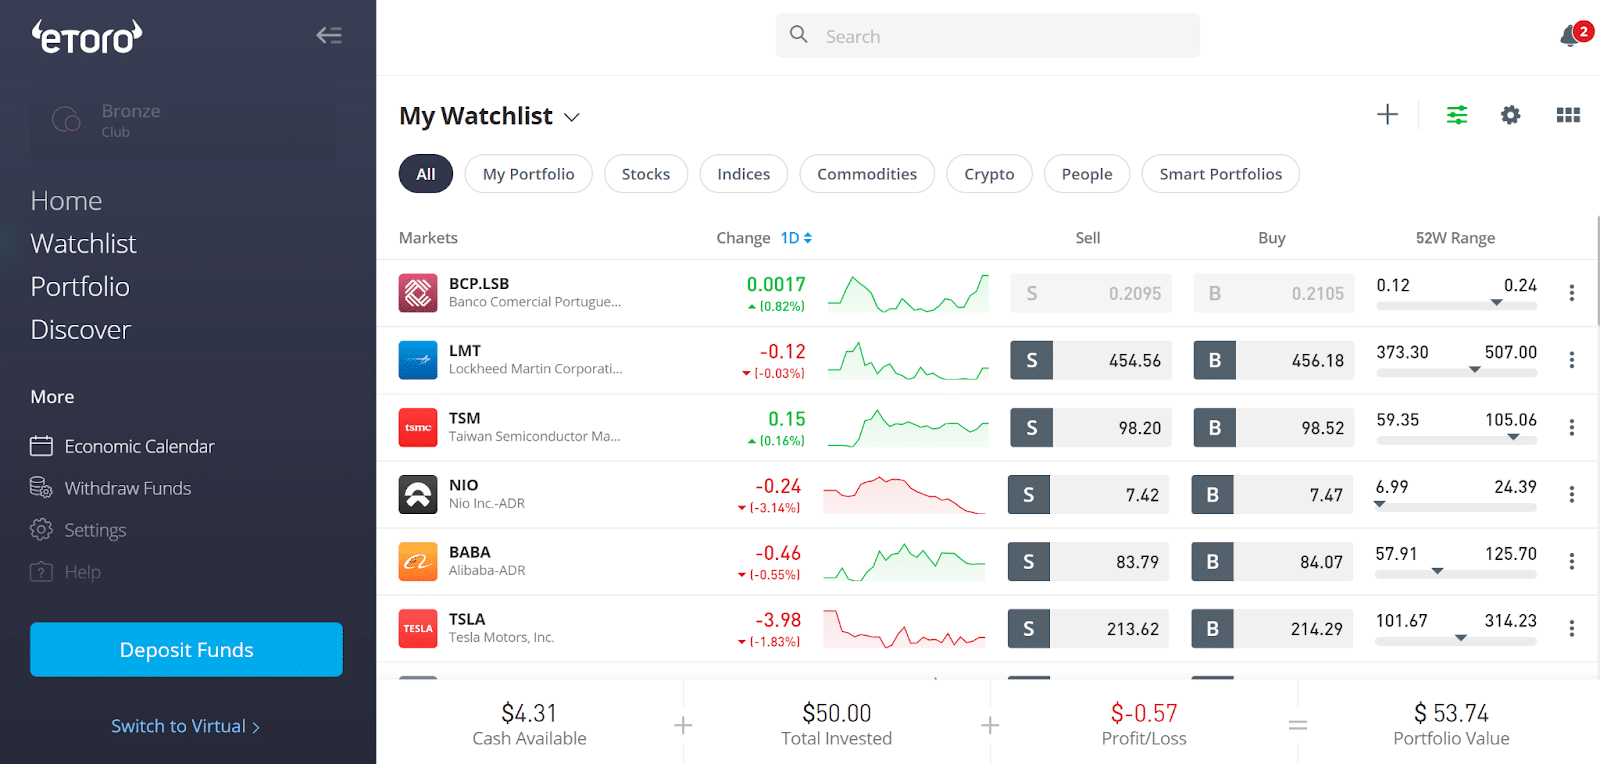Buy TSLA at 214.29
The image size is (1600, 764).
pyautogui.click(x=1272, y=628)
